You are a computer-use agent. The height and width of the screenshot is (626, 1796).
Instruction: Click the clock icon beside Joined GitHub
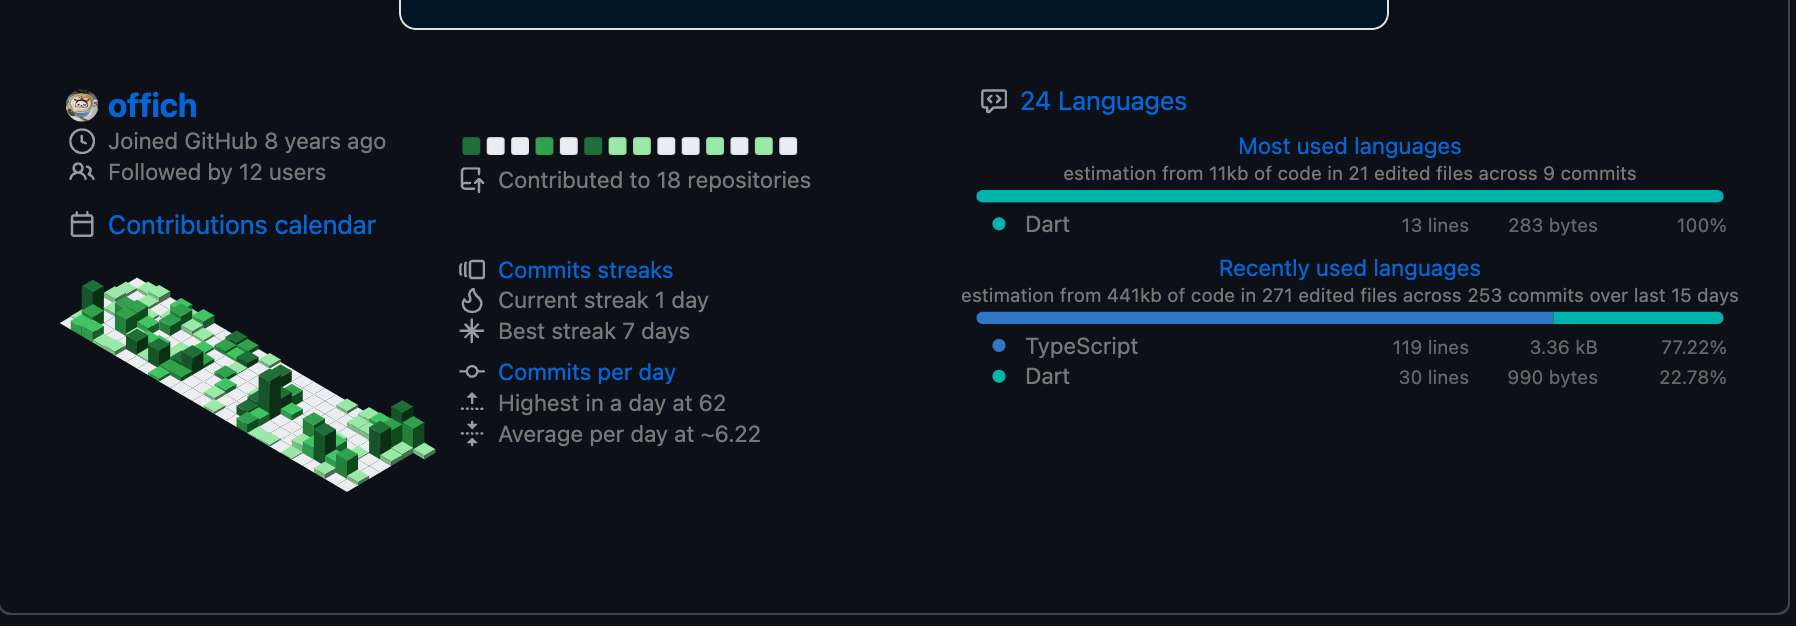point(82,141)
